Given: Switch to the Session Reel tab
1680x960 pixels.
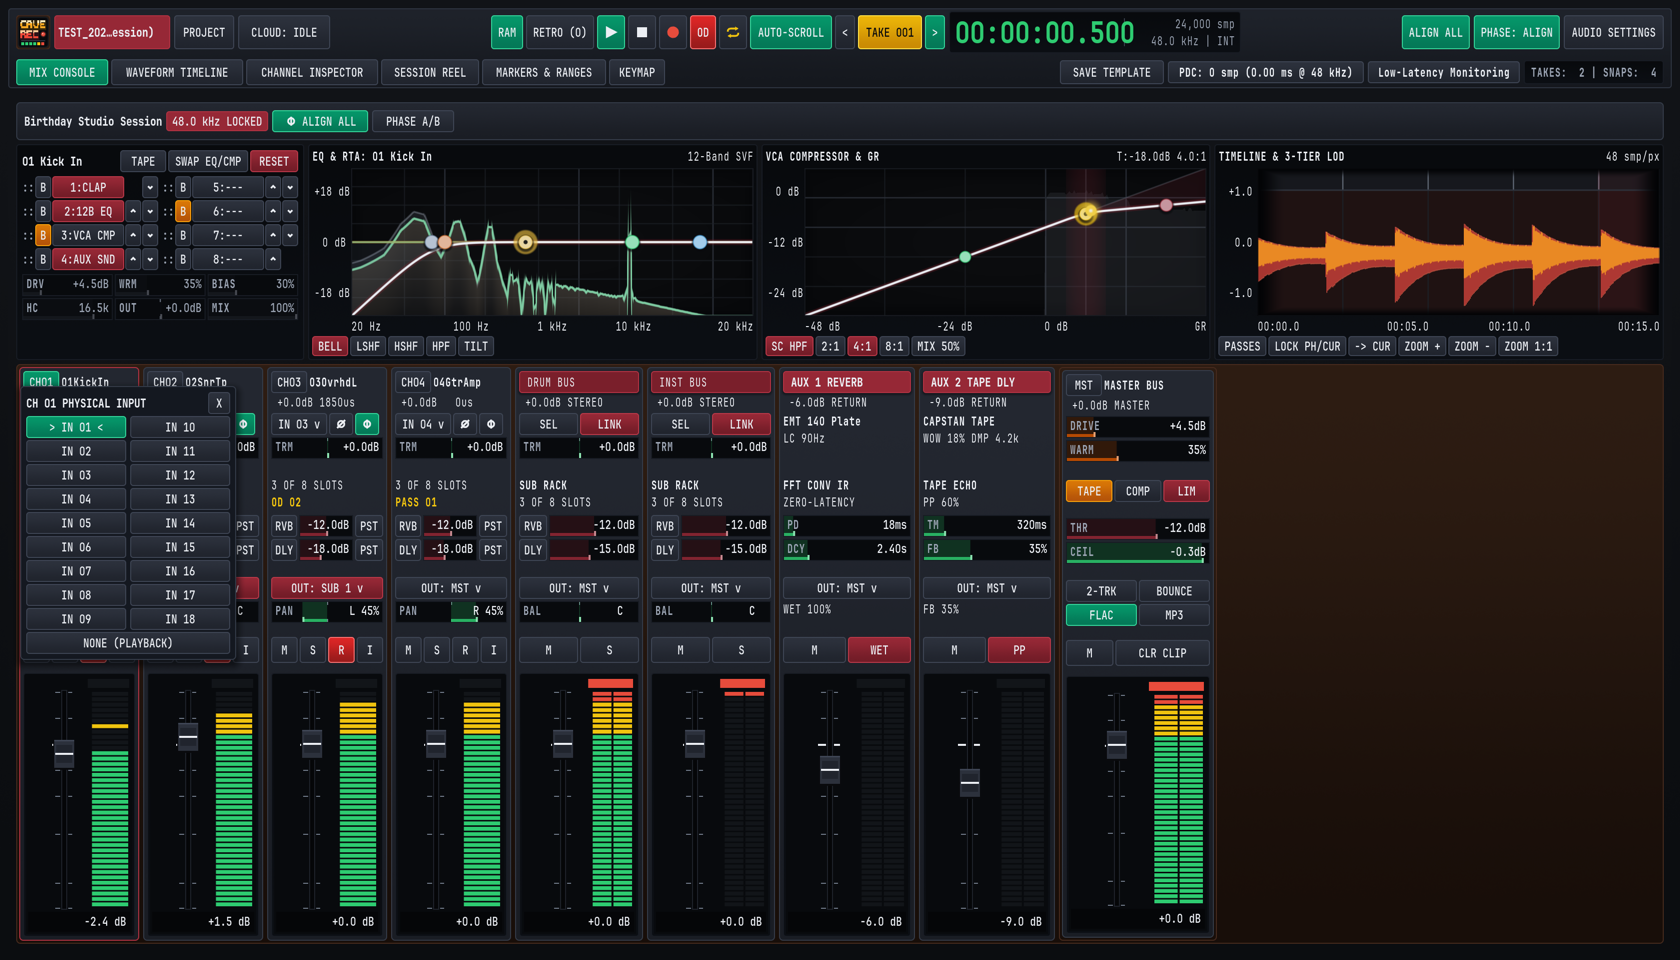Looking at the screenshot, I should 430,72.
